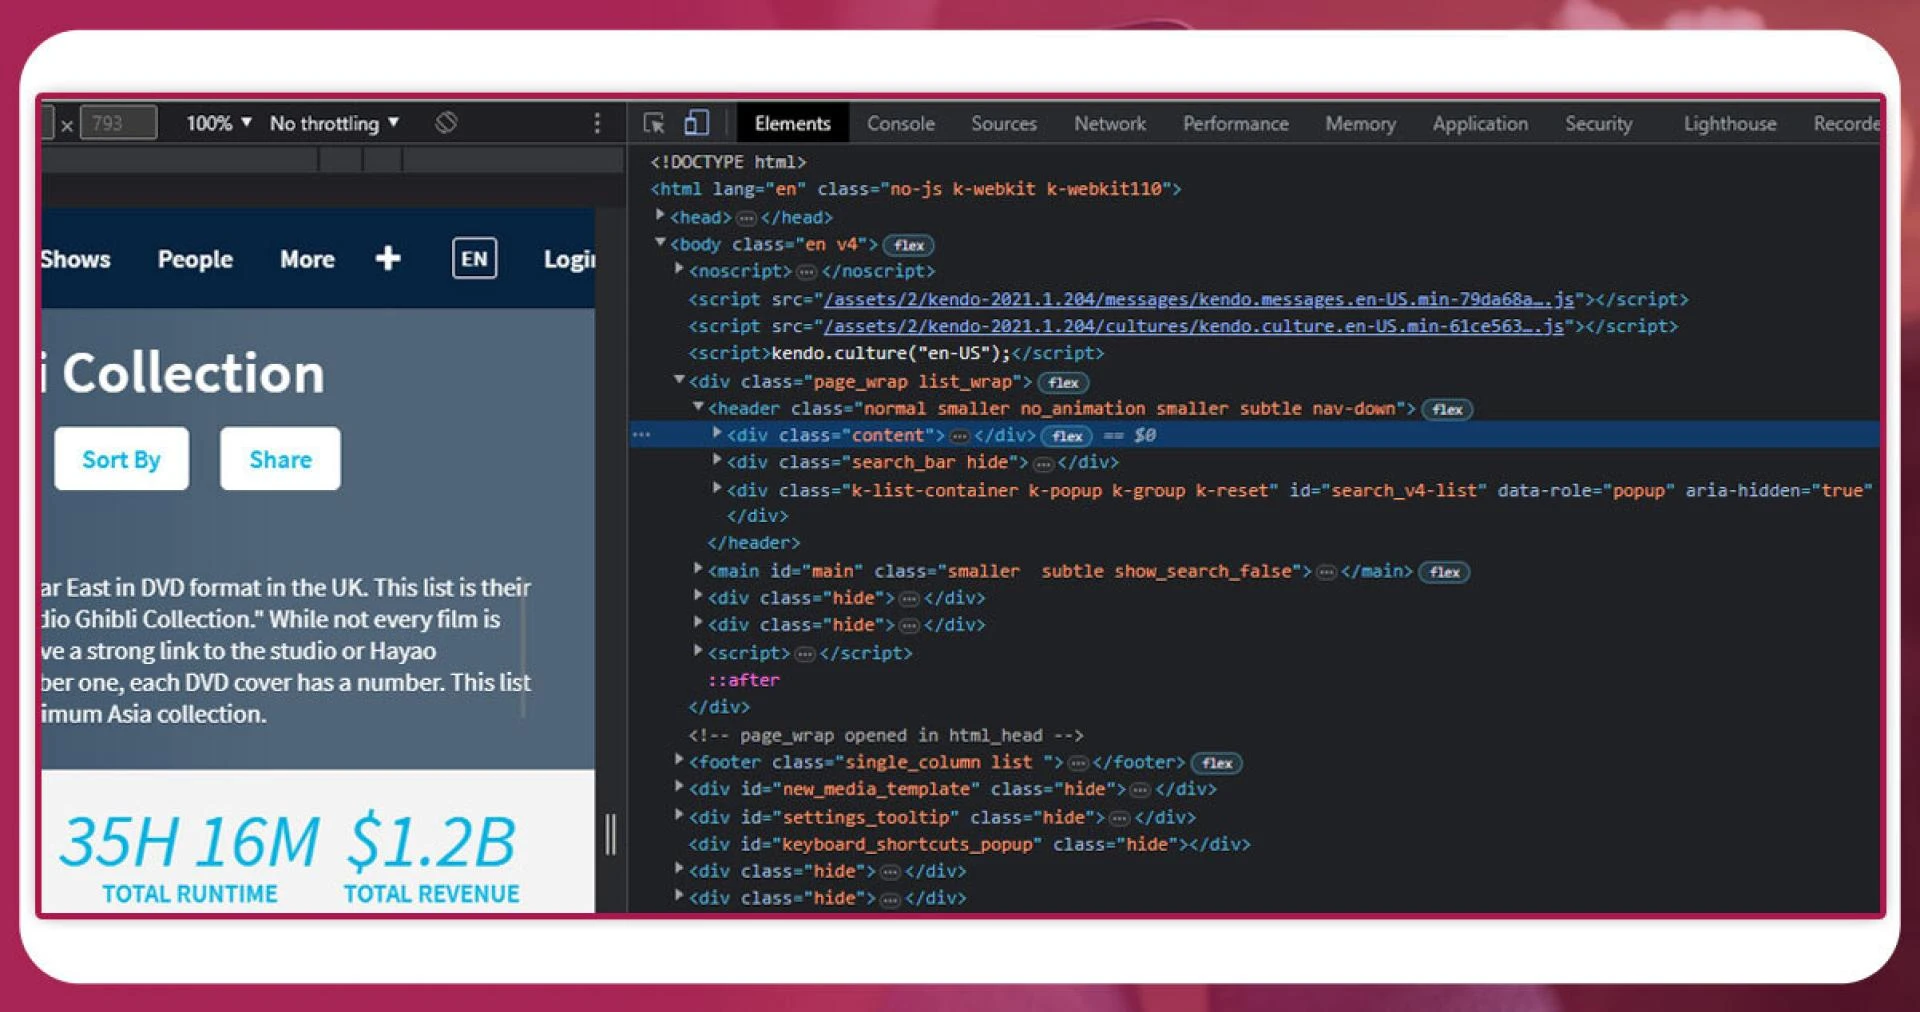Image resolution: width=1920 pixels, height=1012 pixels.
Task: Select the Memory tab
Action: click(1360, 123)
